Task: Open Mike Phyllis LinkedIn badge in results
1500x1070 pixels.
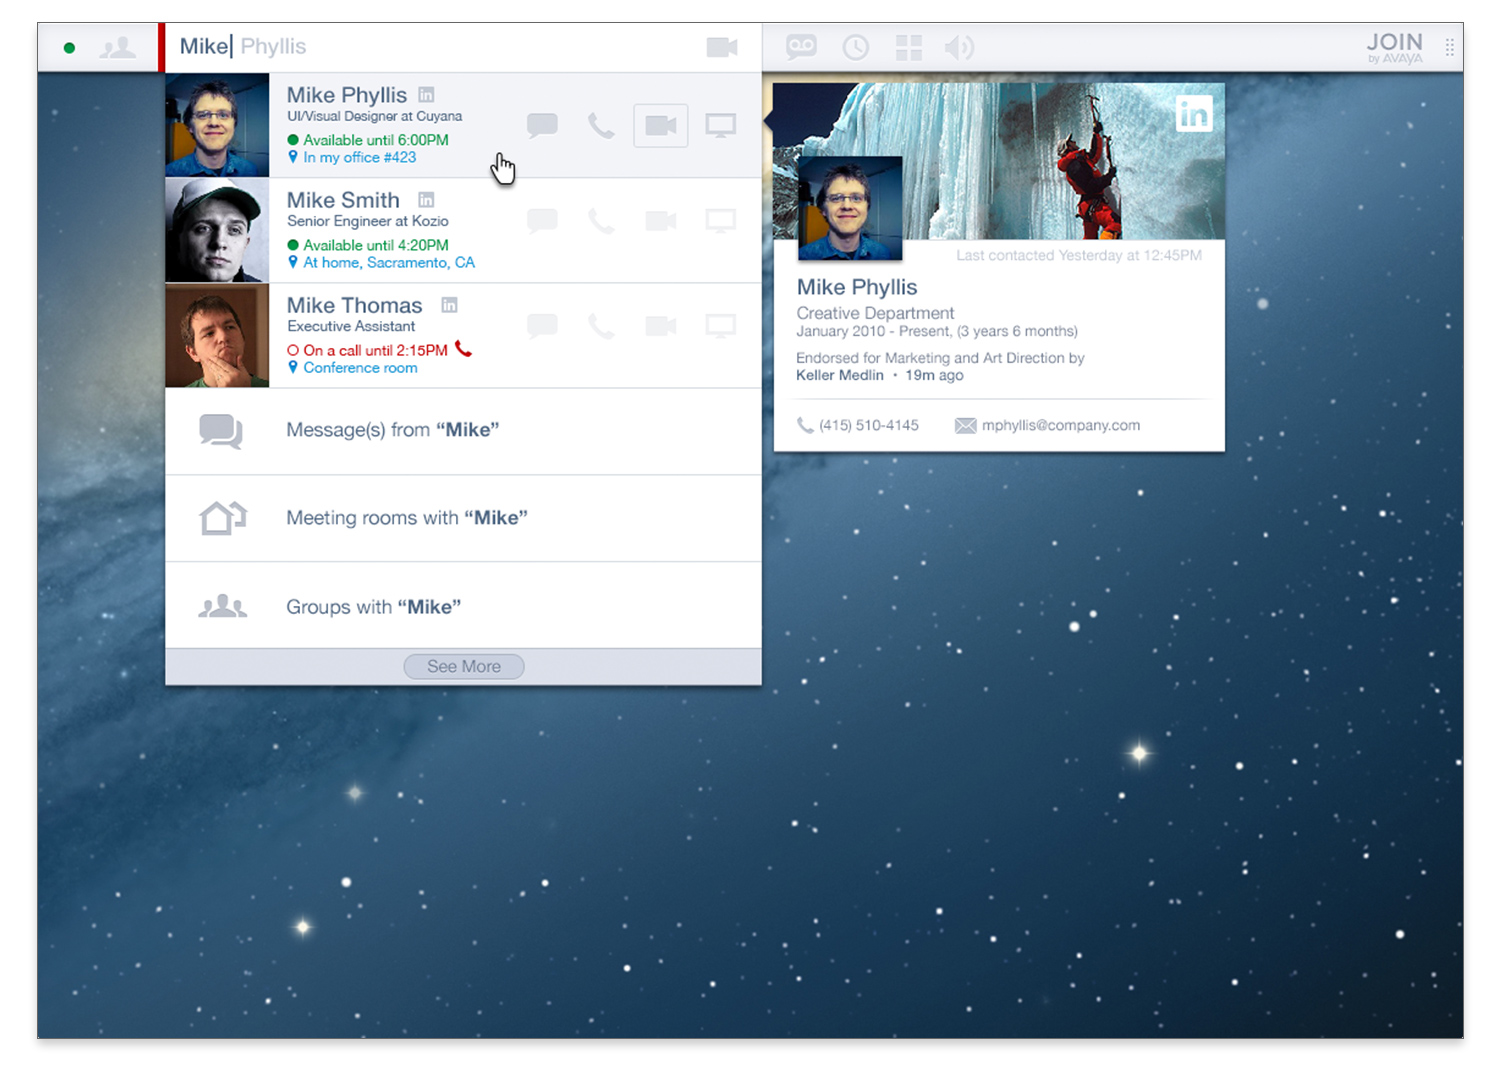Action: [x=426, y=95]
